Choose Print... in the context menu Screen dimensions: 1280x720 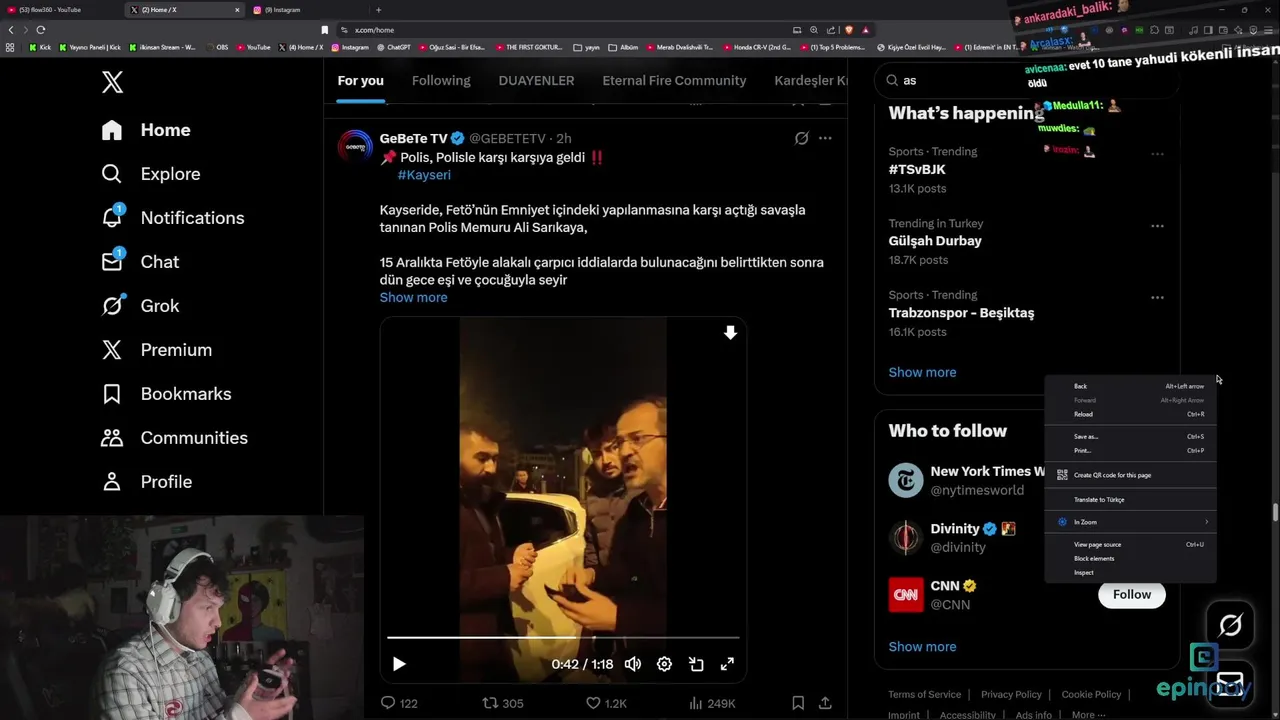pos(1130,451)
